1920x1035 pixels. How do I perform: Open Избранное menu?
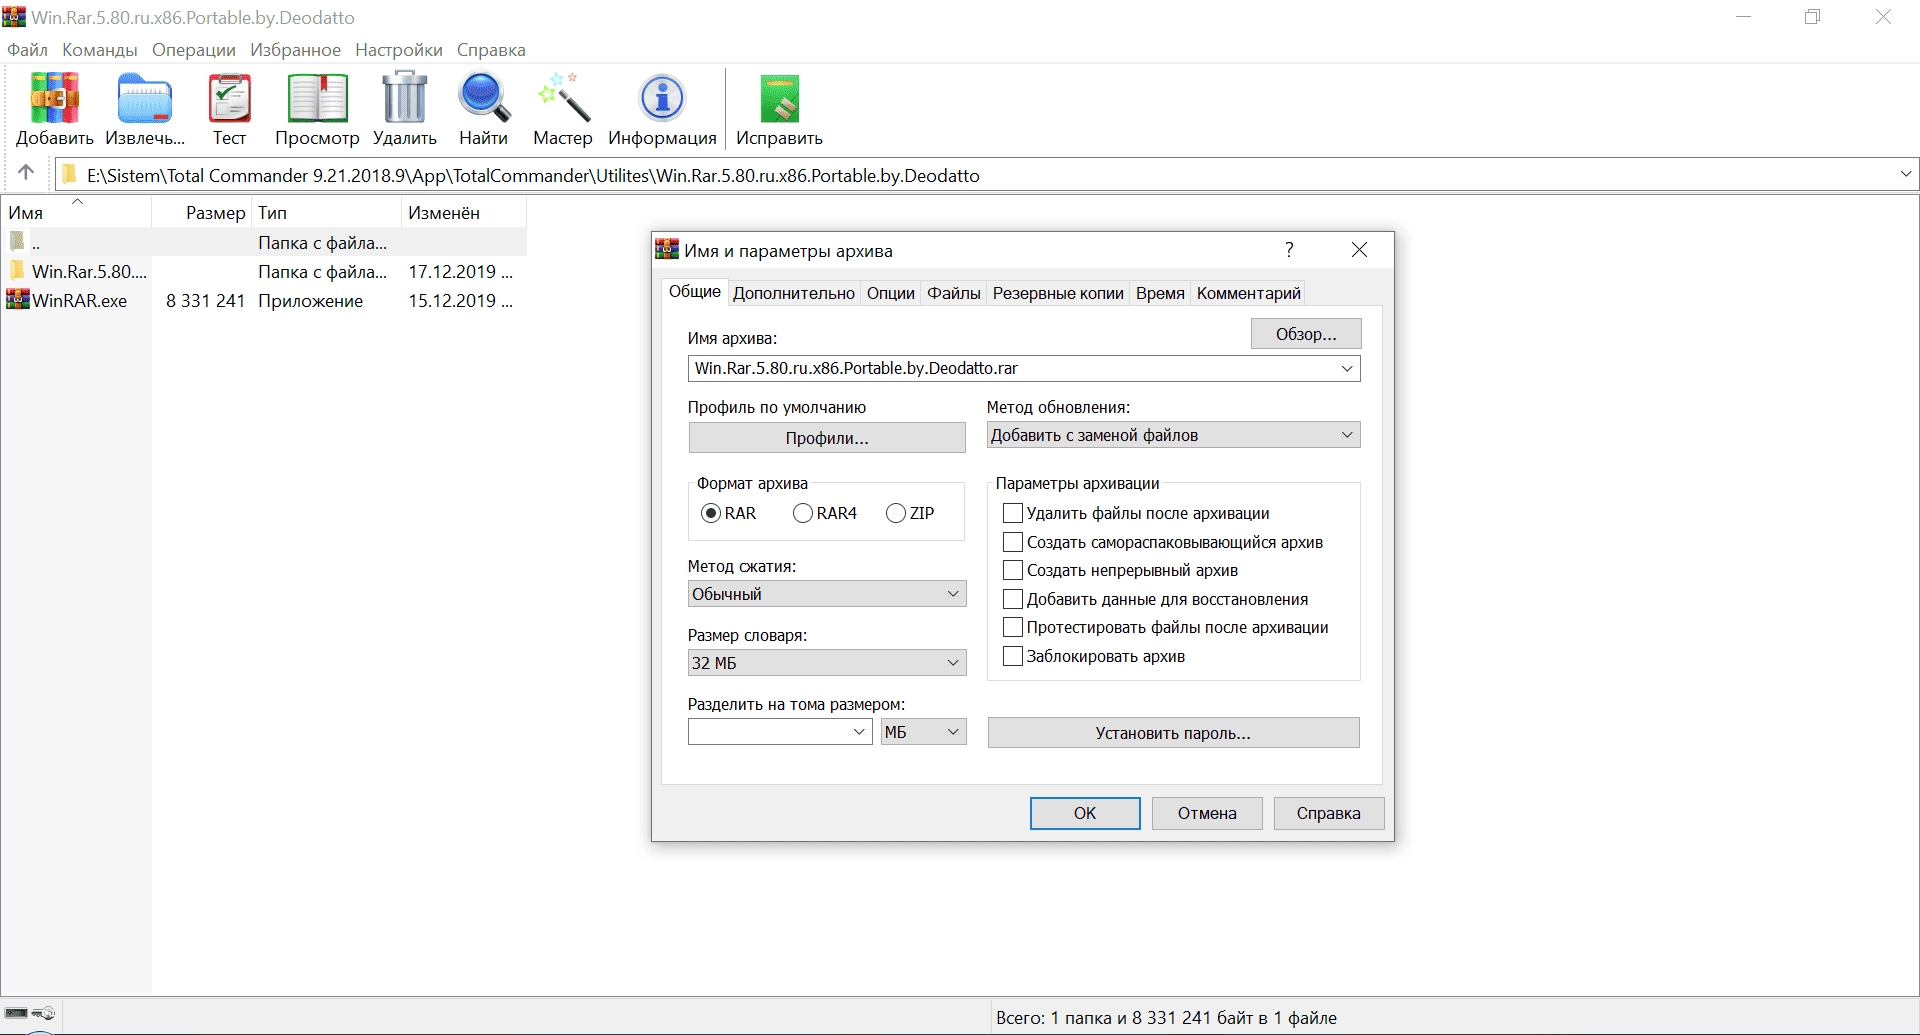coord(295,50)
